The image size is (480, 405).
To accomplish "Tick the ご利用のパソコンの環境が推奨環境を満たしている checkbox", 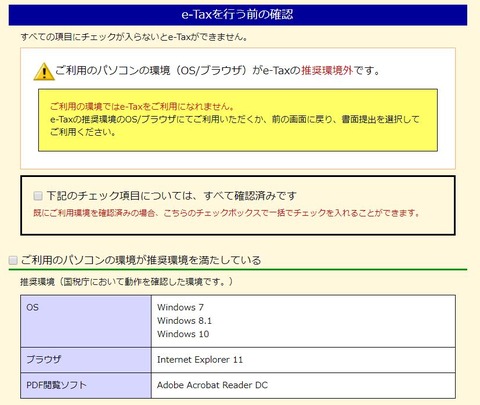I will (x=13, y=260).
